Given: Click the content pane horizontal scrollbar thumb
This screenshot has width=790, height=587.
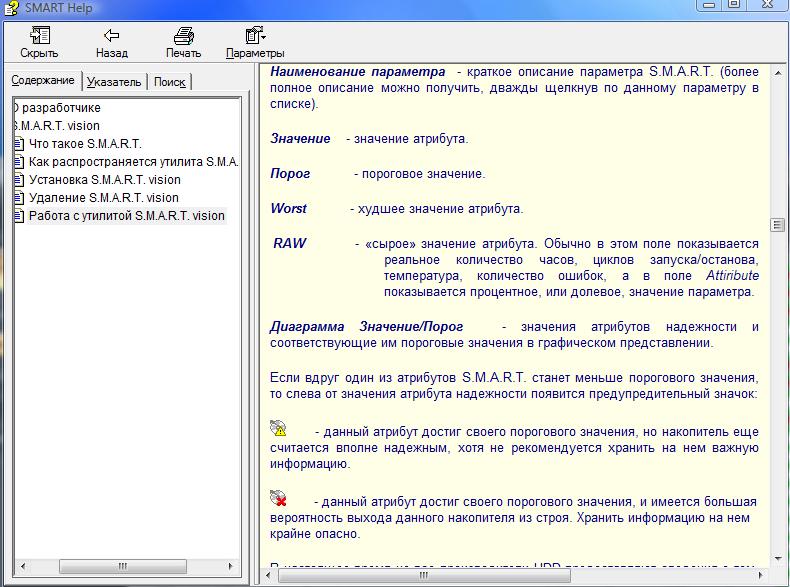Looking at the screenshot, I should click(424, 575).
